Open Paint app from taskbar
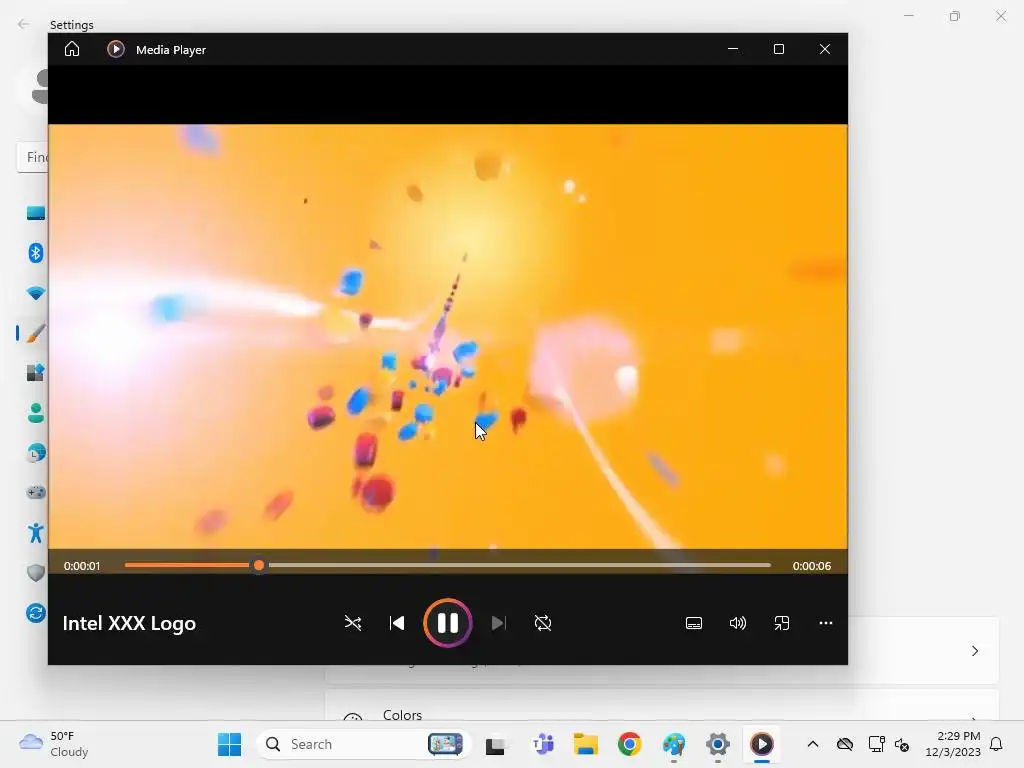This screenshot has height=768, width=1024. (673, 744)
